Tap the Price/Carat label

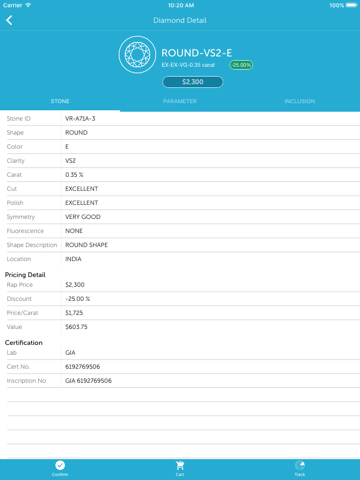[x=22, y=313]
